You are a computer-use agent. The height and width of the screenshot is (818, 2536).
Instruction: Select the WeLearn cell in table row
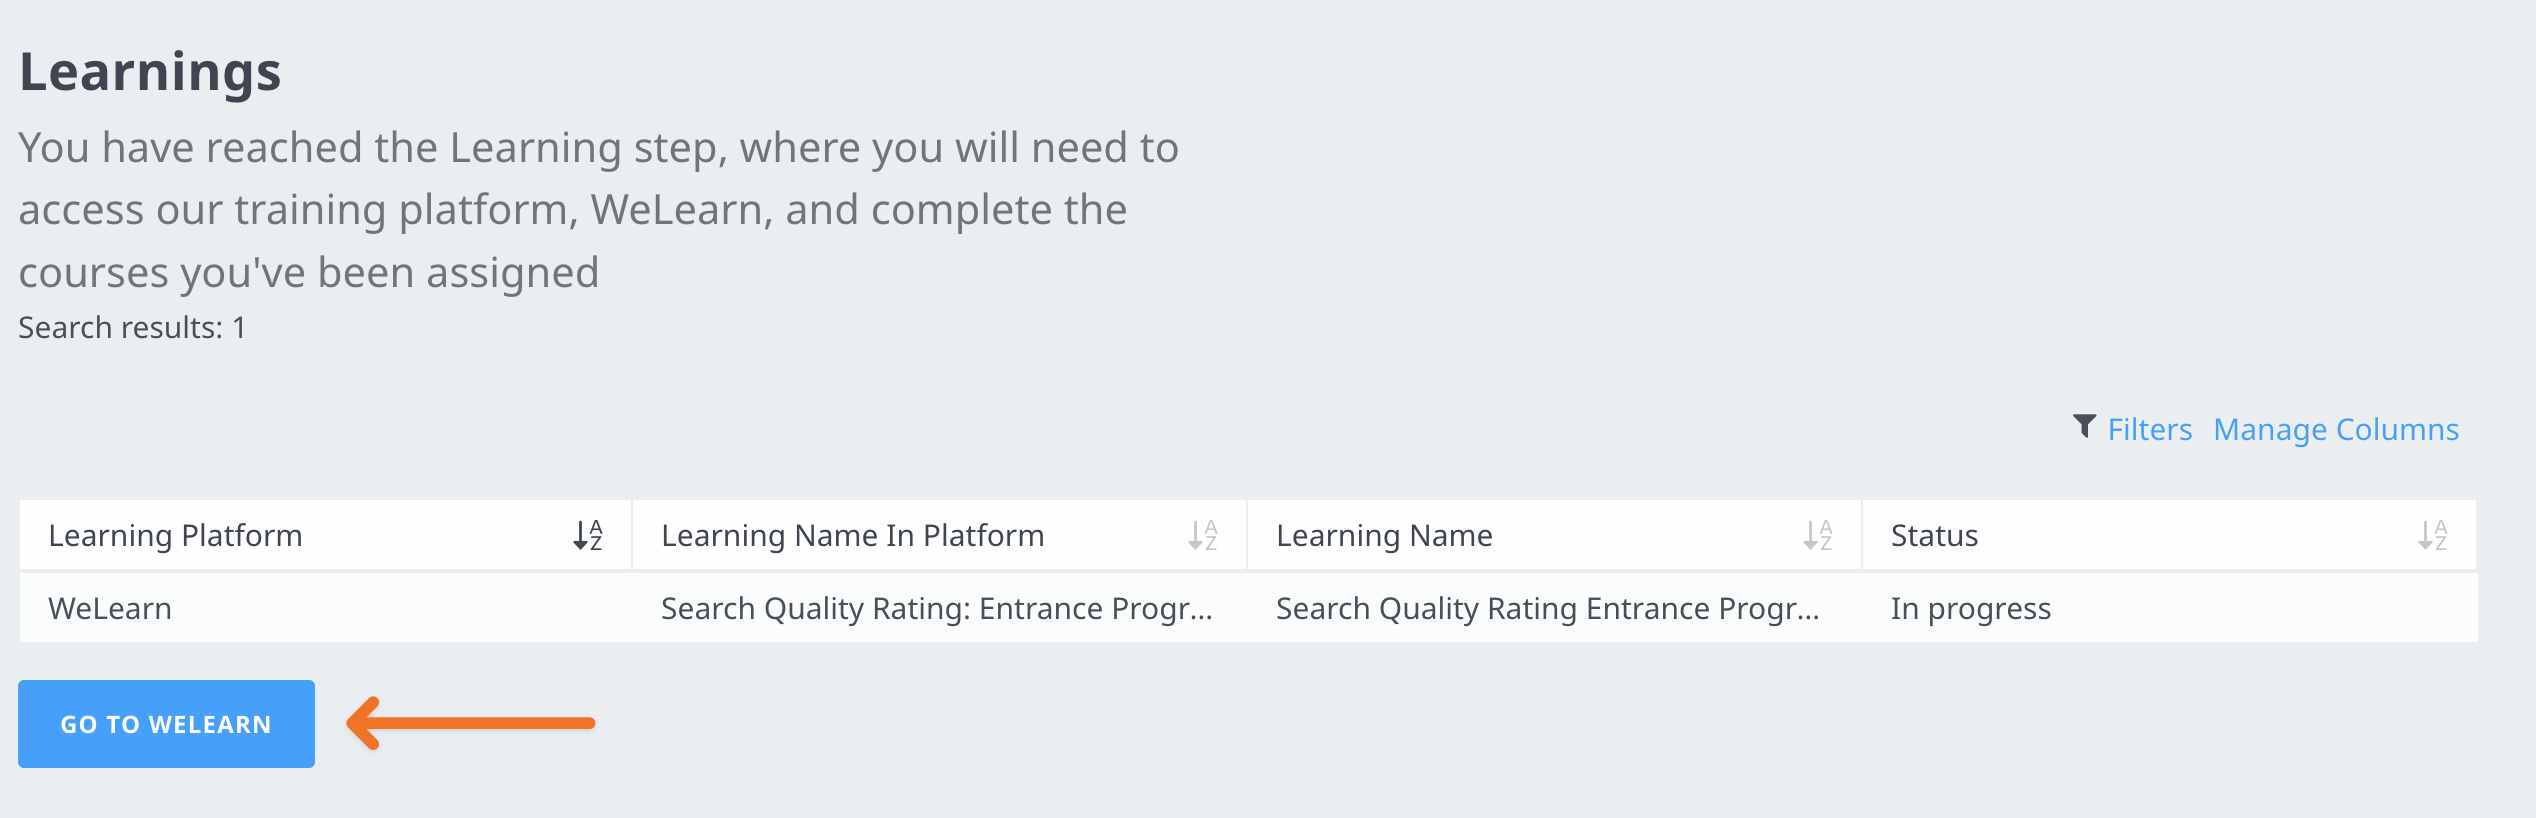(x=110, y=608)
